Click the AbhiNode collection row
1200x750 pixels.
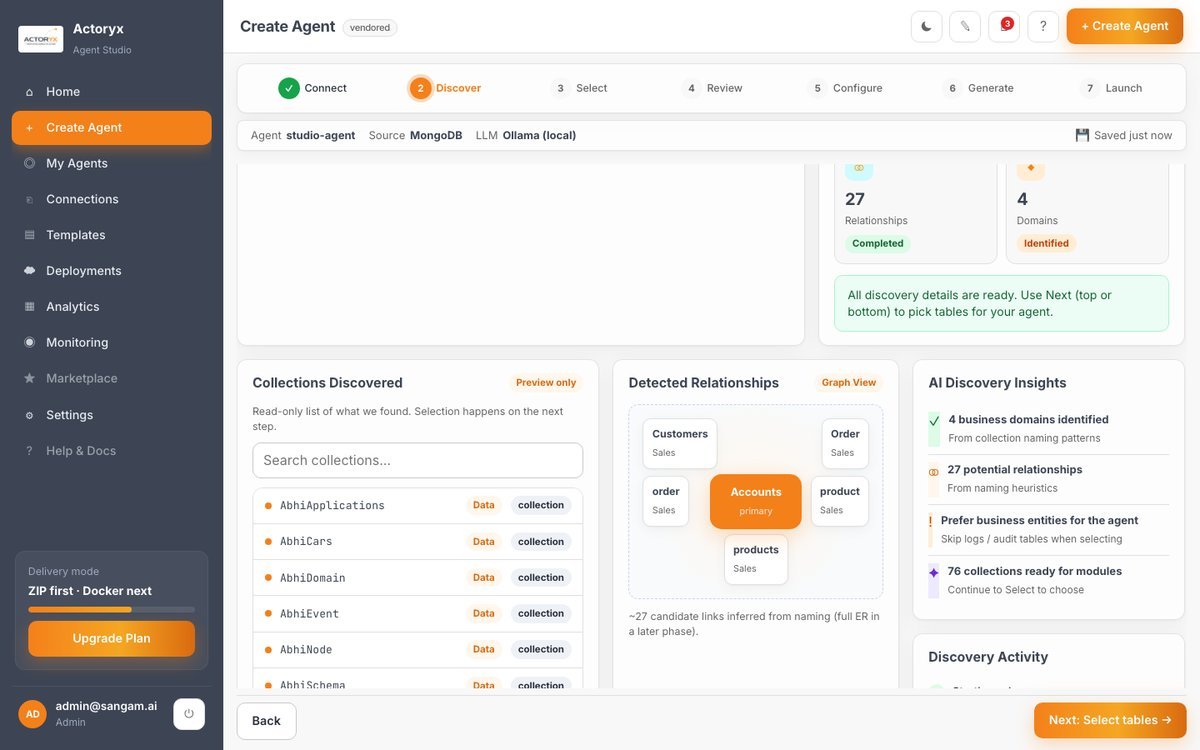(x=418, y=650)
